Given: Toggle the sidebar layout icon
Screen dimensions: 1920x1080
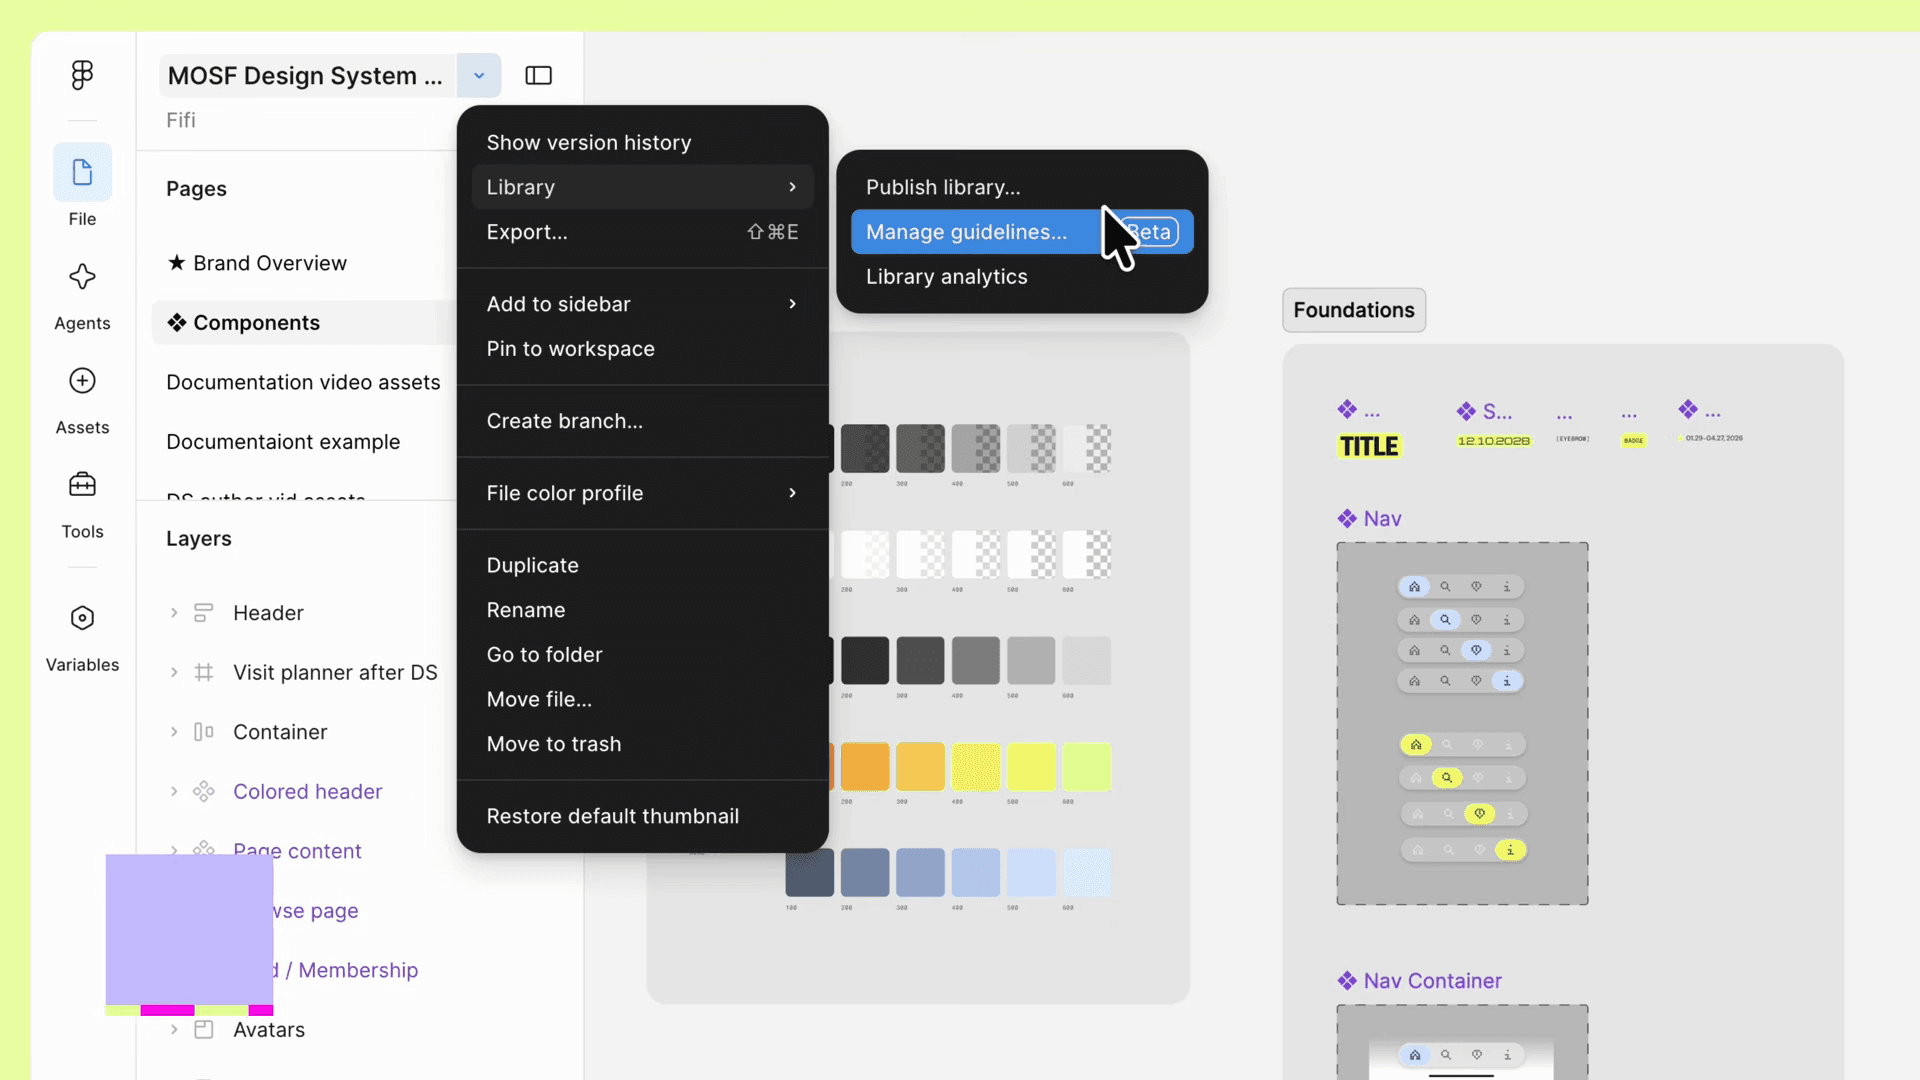Looking at the screenshot, I should (x=538, y=75).
